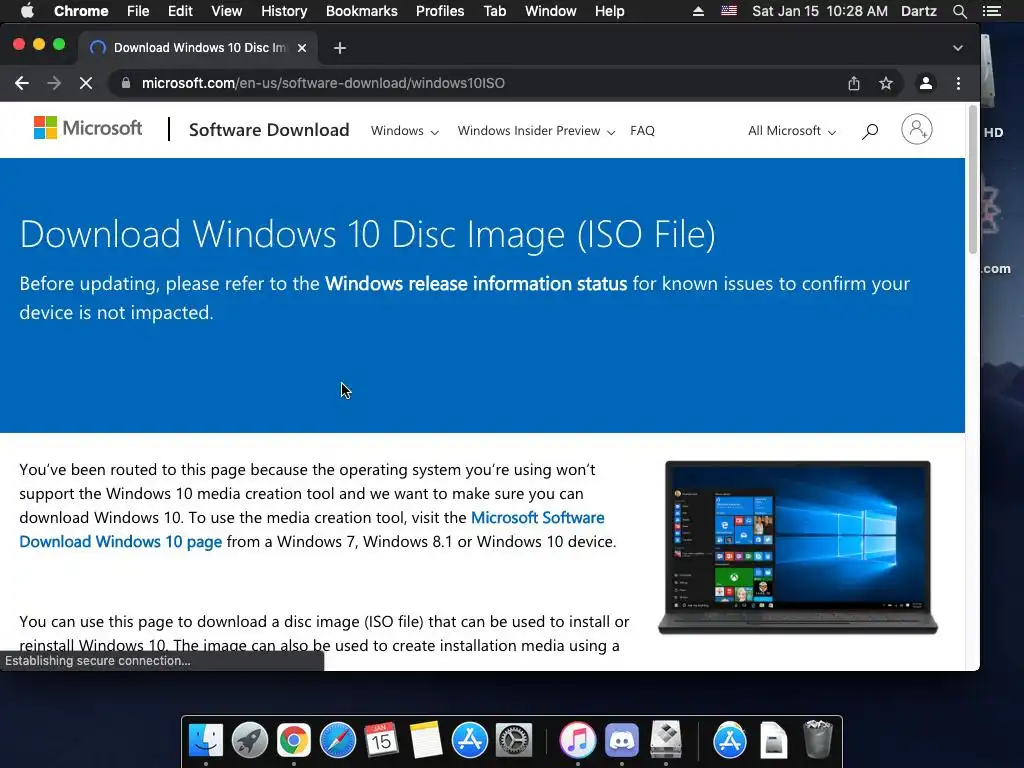Open Spotlight search from menu bar

click(x=959, y=11)
